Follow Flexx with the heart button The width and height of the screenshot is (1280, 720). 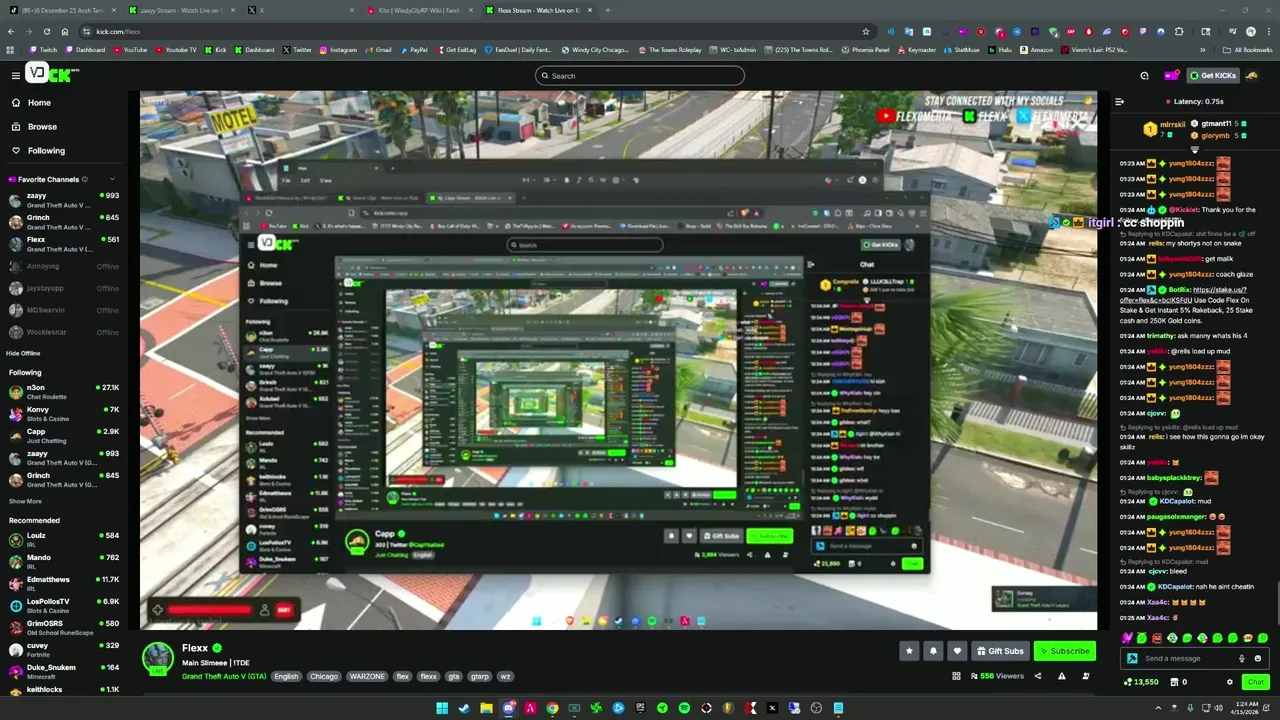pyautogui.click(x=957, y=651)
